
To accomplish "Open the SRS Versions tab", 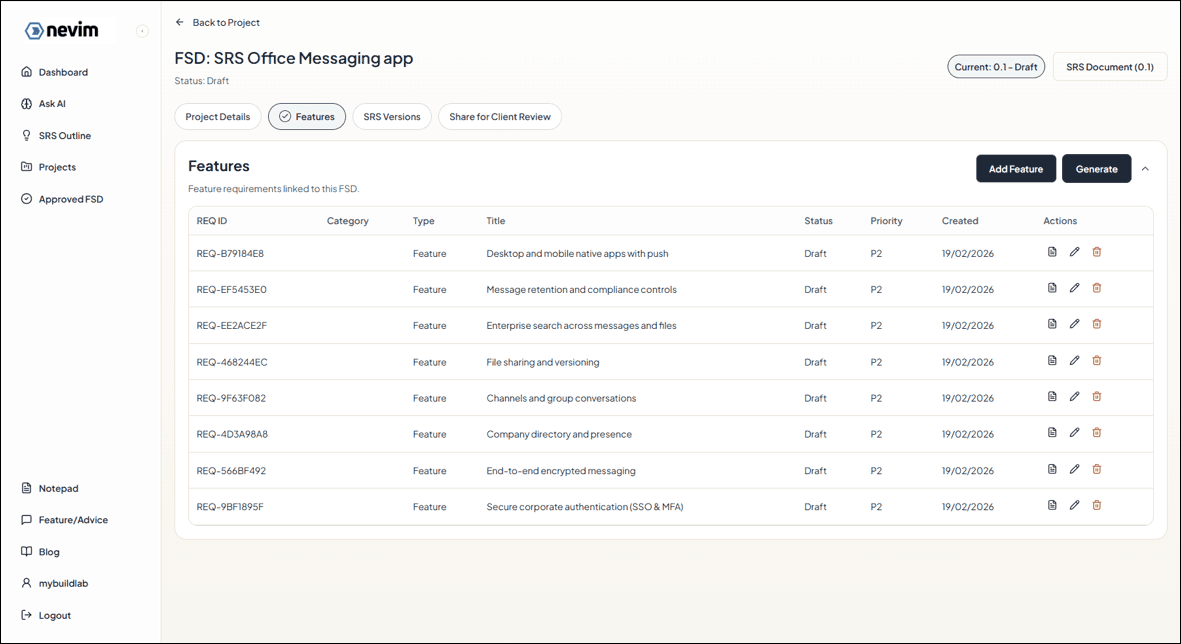I will (391, 116).
